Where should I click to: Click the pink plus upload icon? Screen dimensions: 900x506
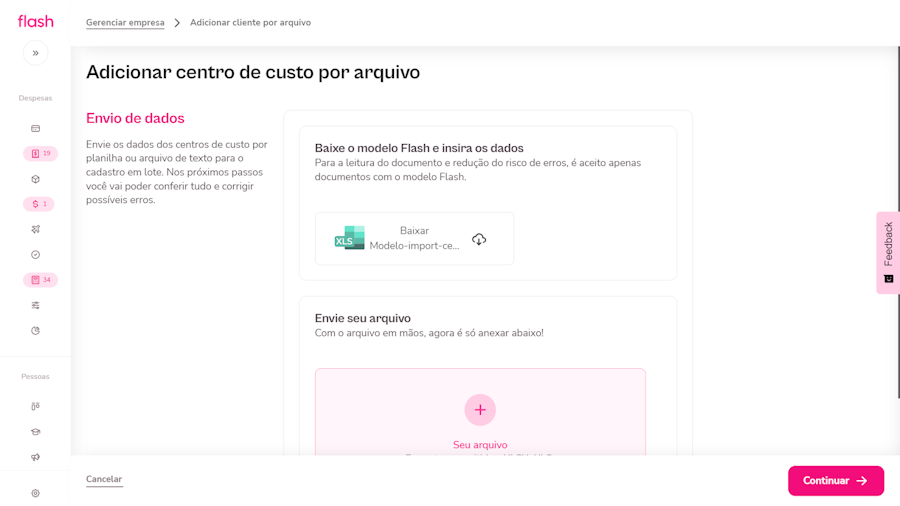coord(480,410)
